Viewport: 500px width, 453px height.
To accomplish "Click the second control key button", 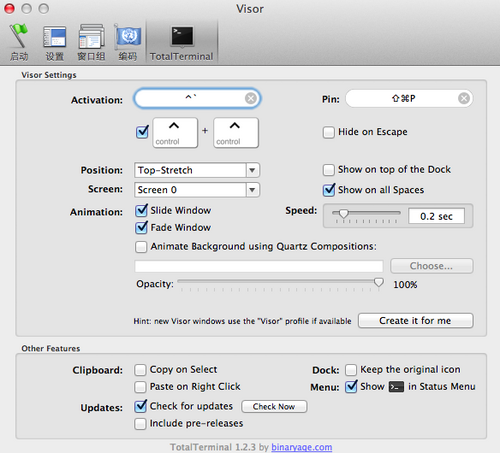I will pyautogui.click(x=236, y=133).
